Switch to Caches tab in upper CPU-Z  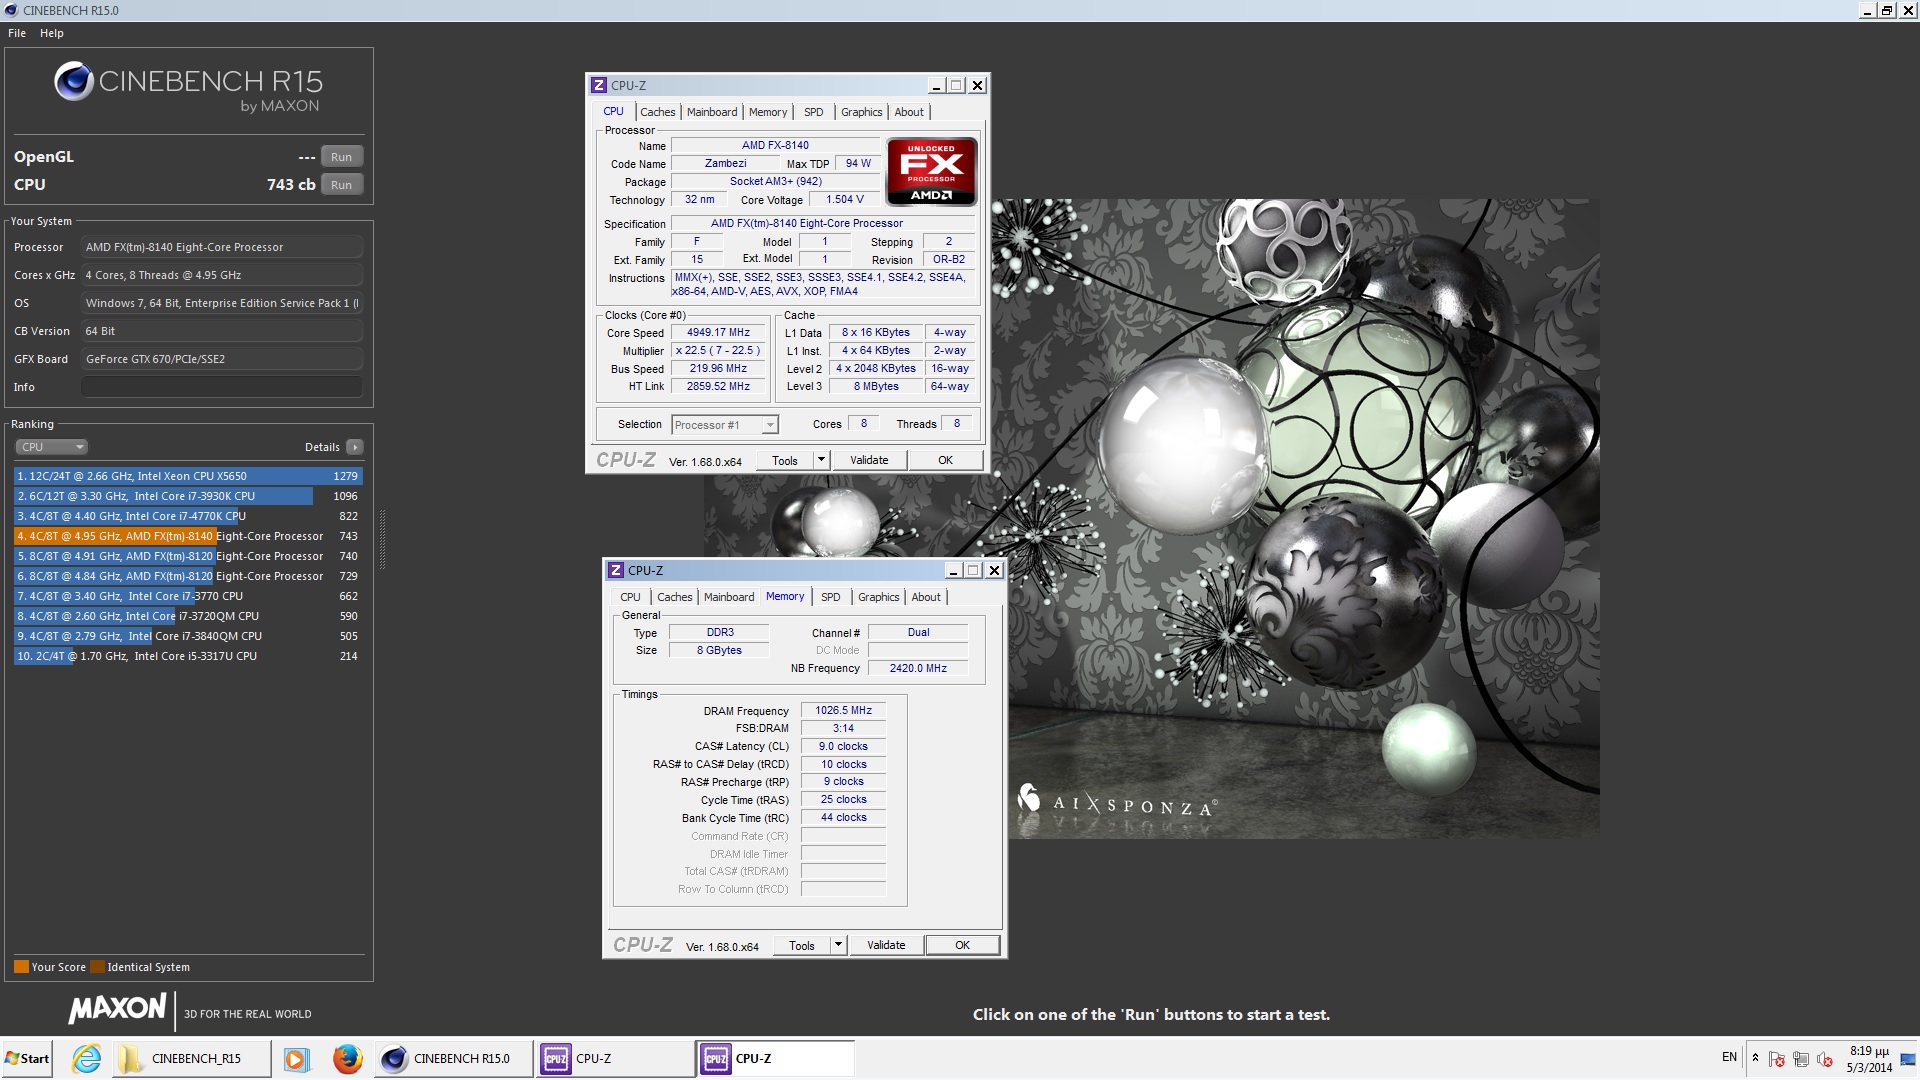[x=657, y=112]
